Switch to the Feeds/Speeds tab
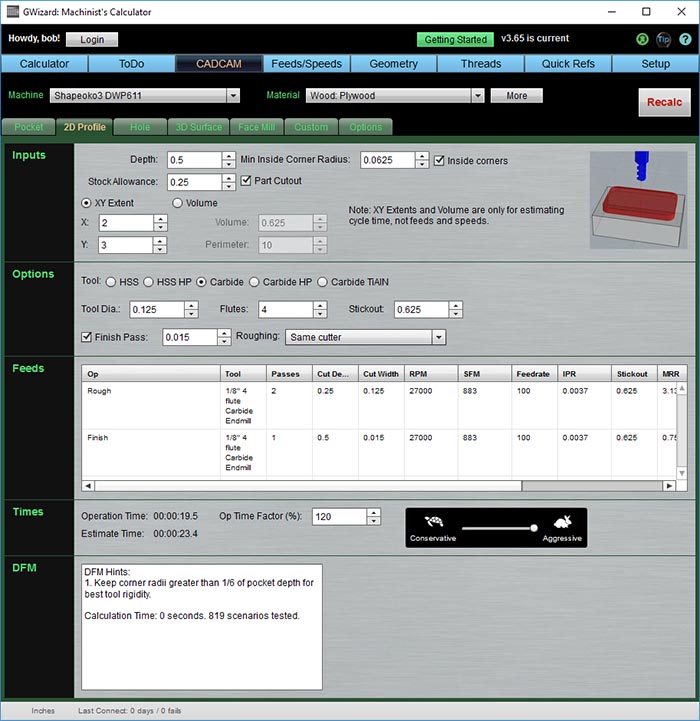Viewport: 700px width, 721px height. (306, 64)
